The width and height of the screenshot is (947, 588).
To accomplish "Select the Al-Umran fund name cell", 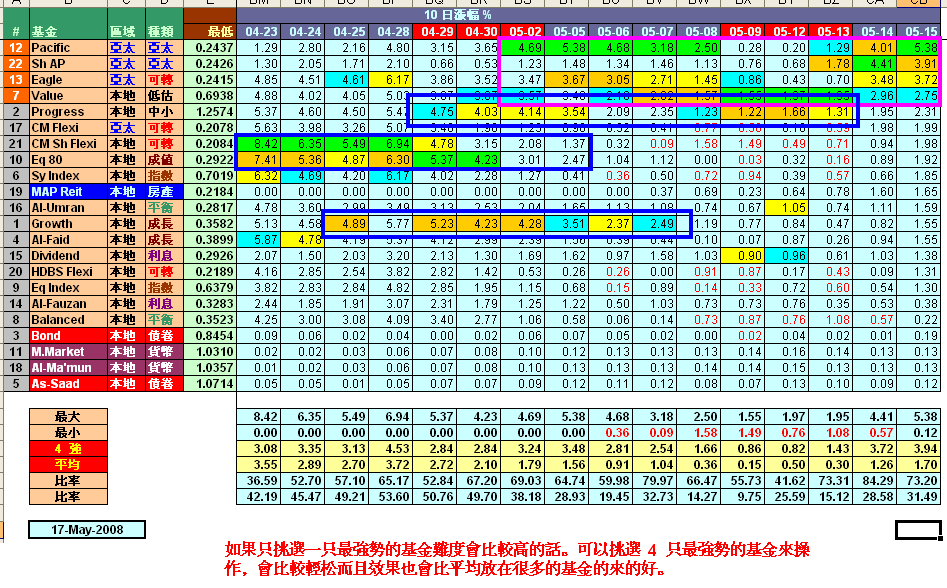I will click(68, 208).
